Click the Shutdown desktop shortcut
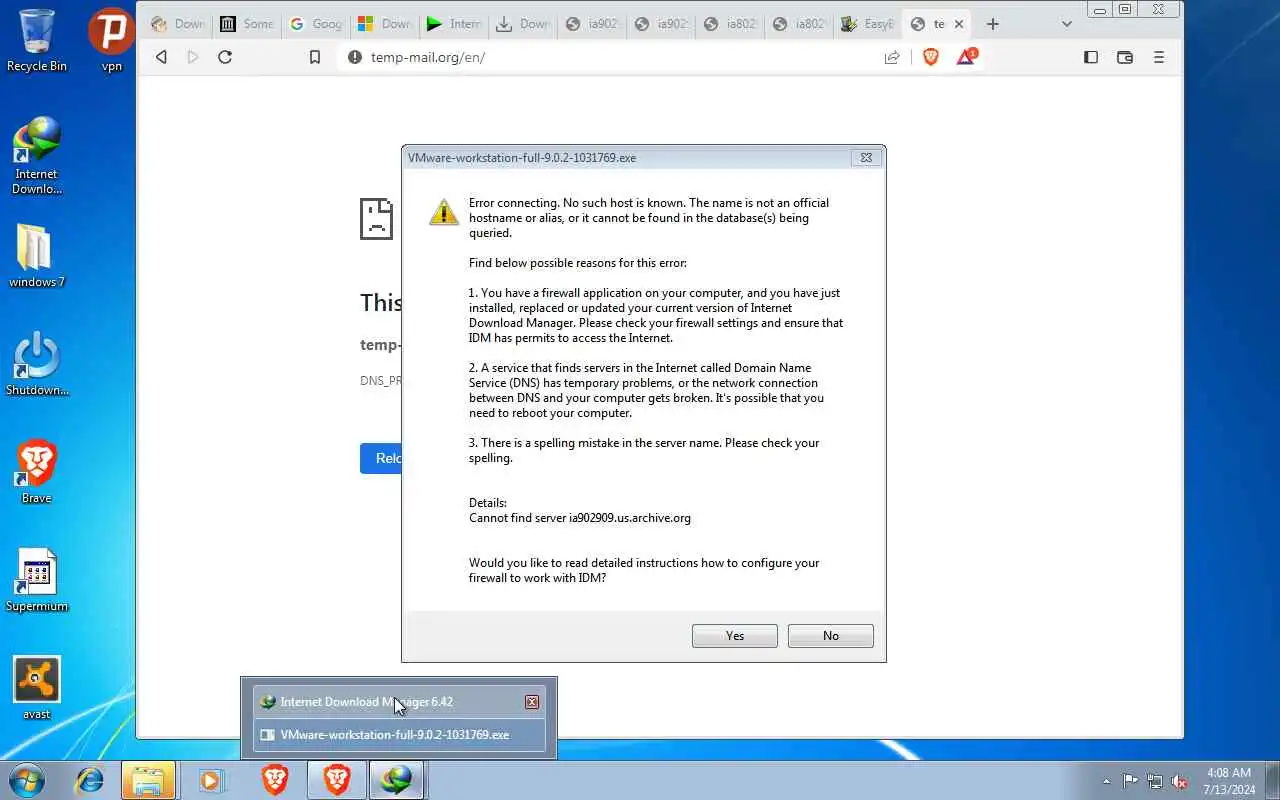The height and width of the screenshot is (800, 1280). pyautogui.click(x=37, y=364)
